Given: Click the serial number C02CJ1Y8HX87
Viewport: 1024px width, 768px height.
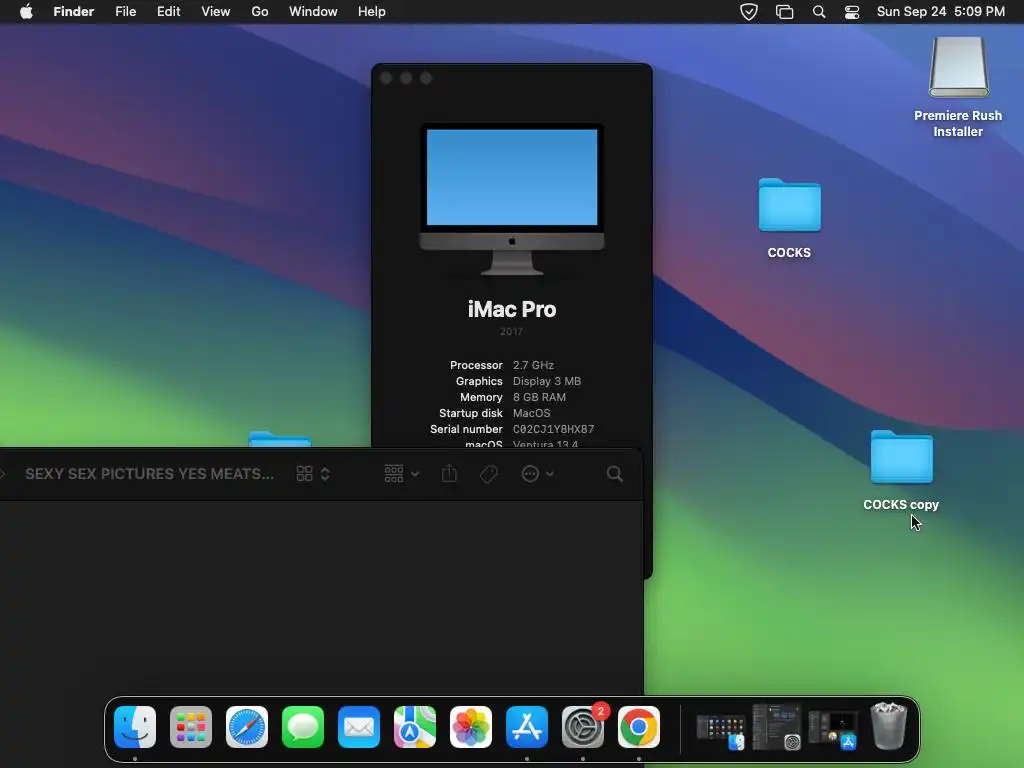Looking at the screenshot, I should coord(553,429).
